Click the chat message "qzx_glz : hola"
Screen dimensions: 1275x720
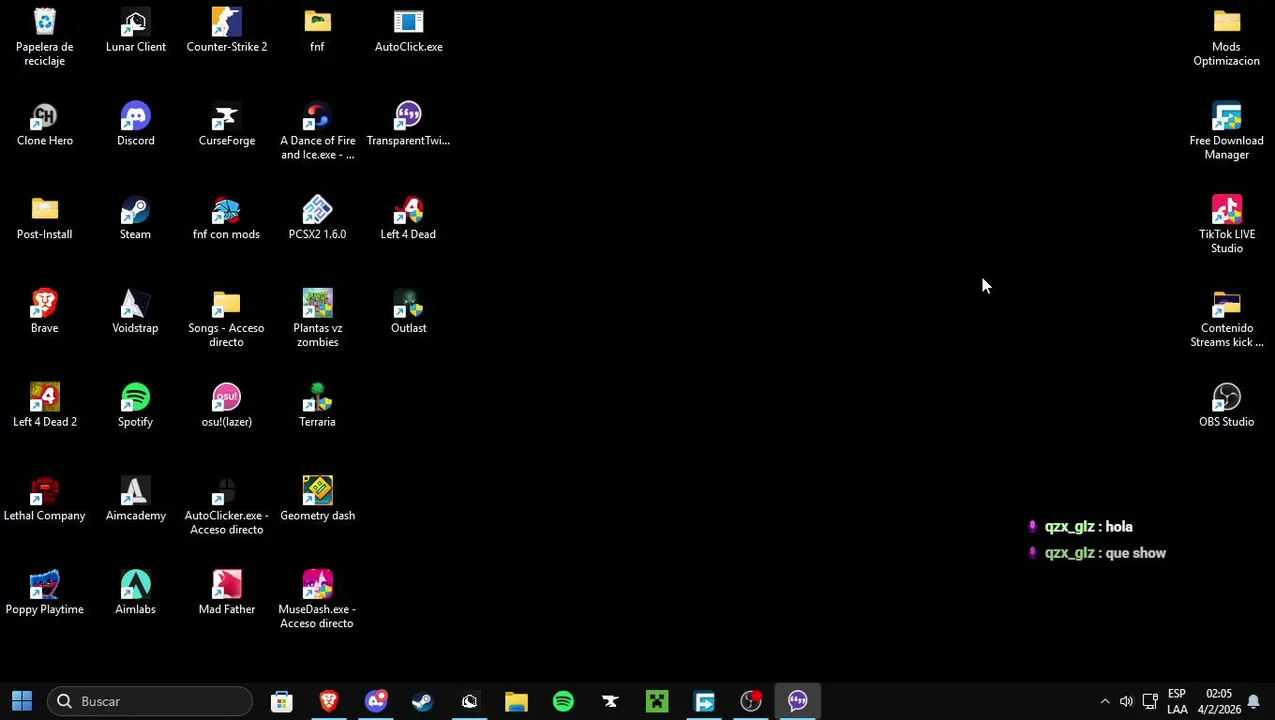(1081, 527)
